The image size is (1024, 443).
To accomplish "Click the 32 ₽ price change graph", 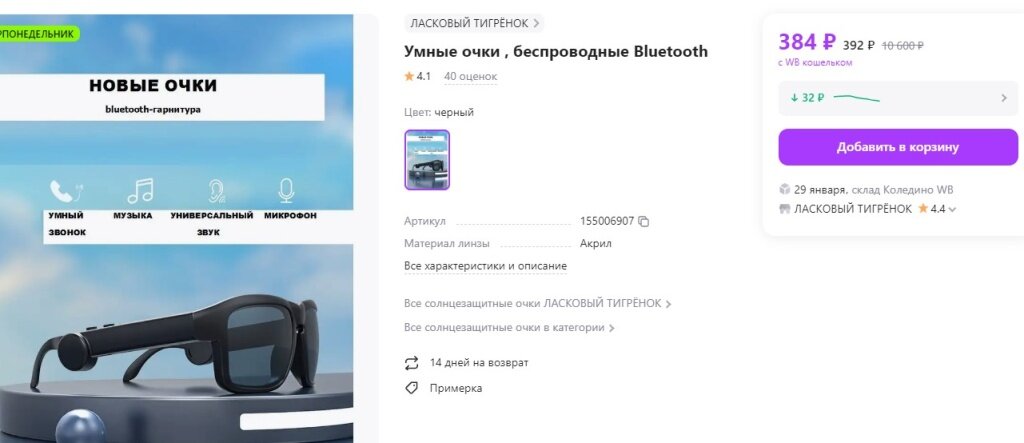I will click(x=856, y=99).
